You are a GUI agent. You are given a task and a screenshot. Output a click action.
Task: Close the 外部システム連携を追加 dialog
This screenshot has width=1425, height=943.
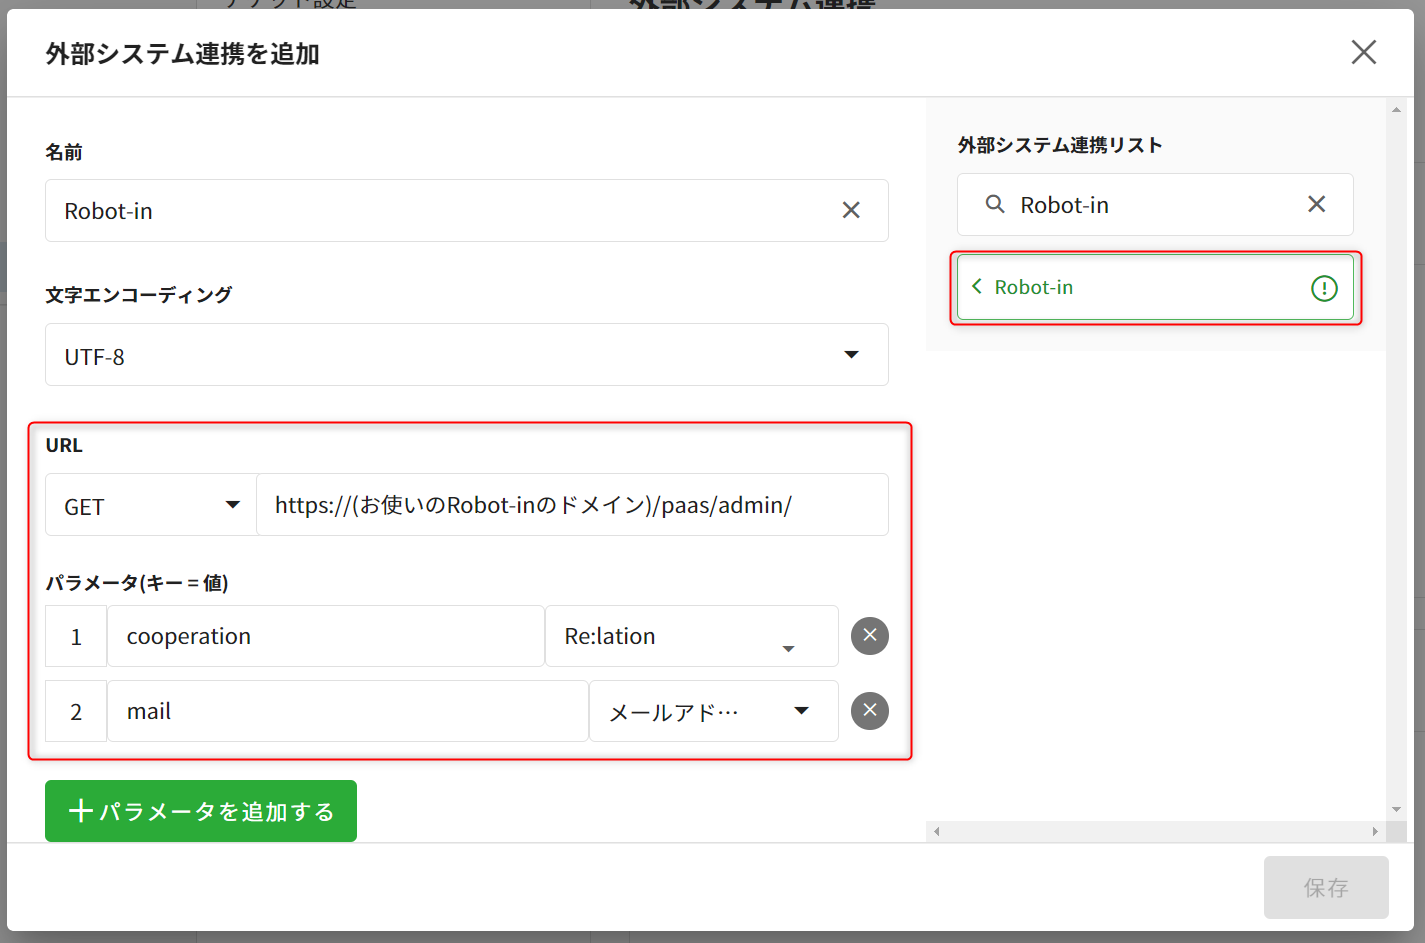[x=1363, y=52]
